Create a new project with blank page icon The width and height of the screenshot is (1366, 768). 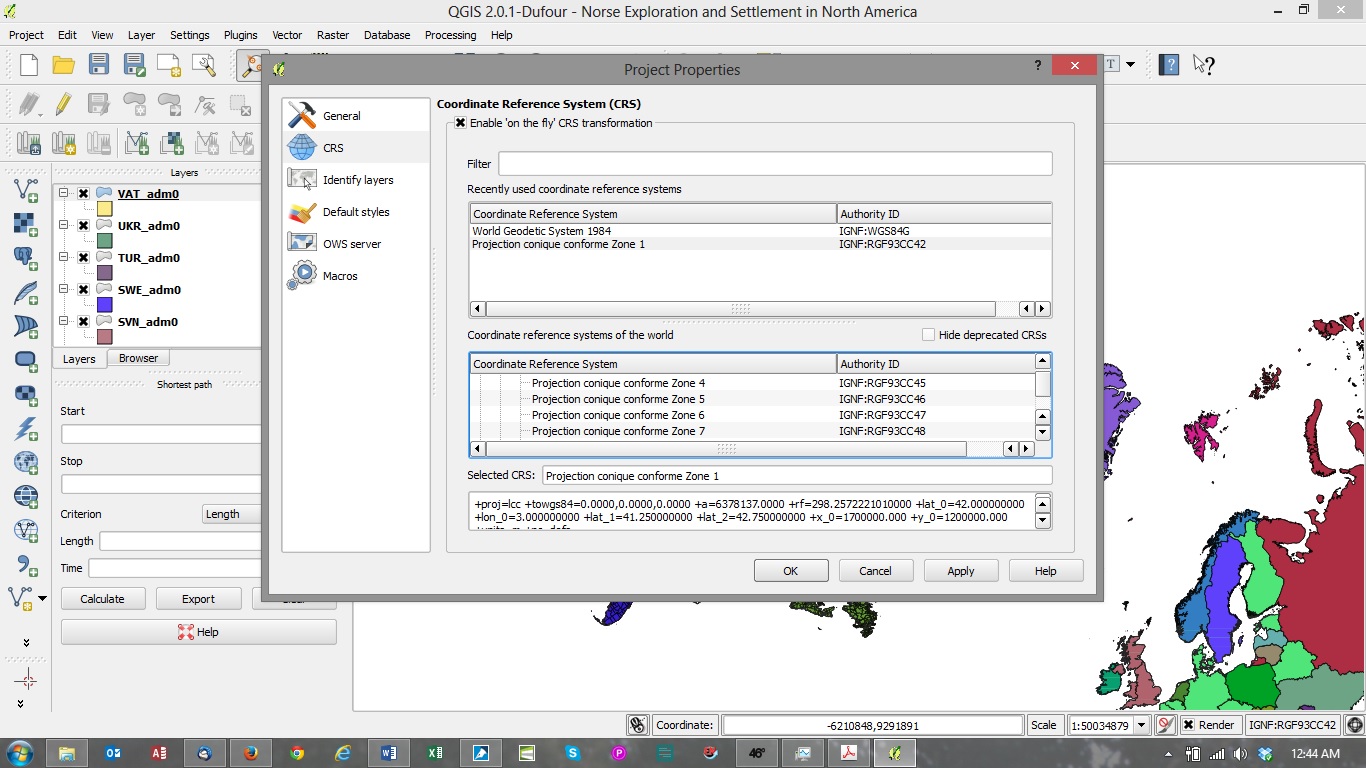29,65
